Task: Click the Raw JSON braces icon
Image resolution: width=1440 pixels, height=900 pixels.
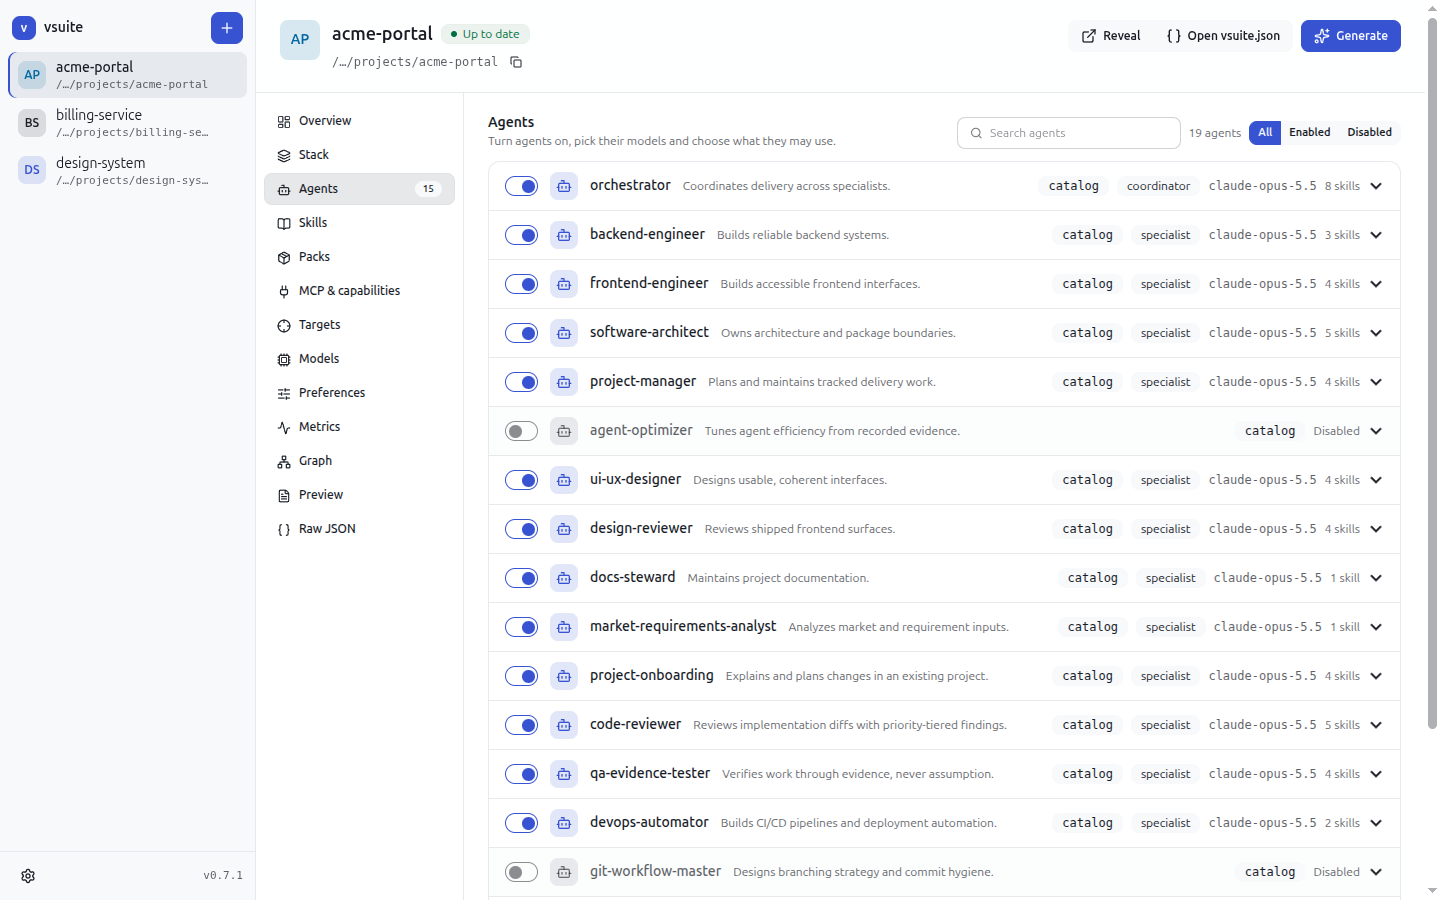Action: coord(284,529)
